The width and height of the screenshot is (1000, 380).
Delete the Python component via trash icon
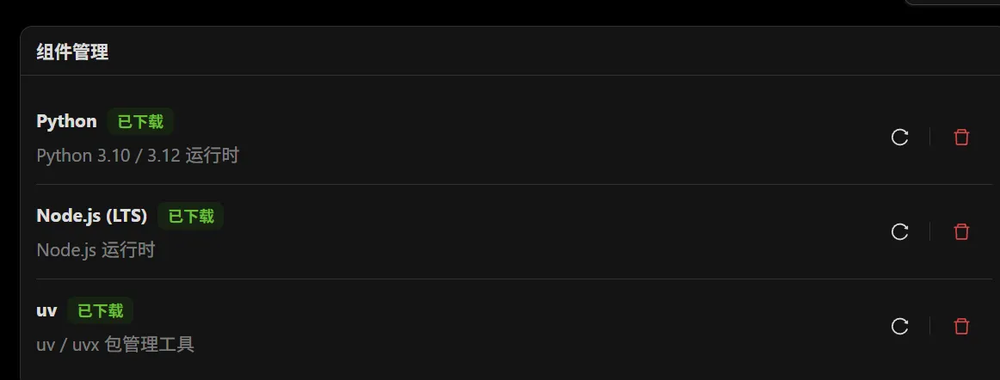pos(961,137)
